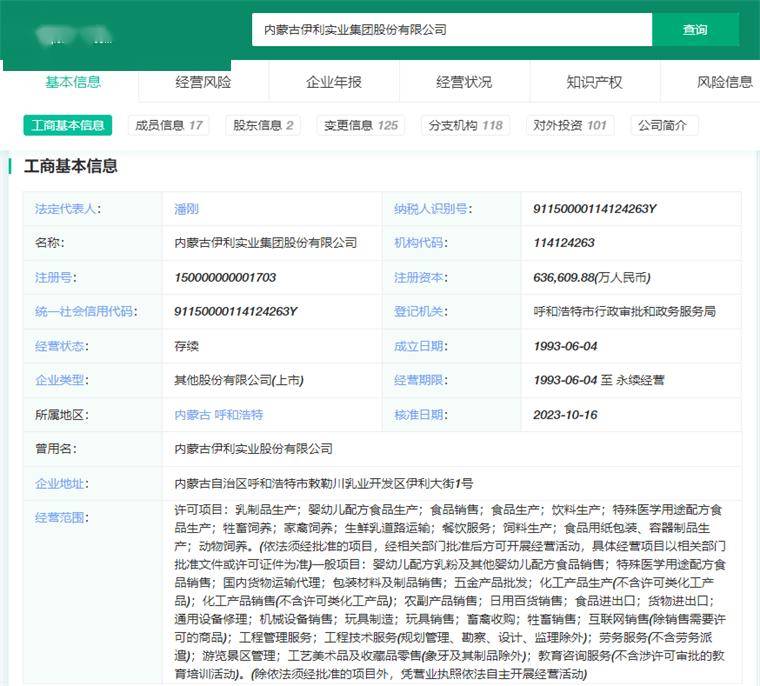View the 变更信息 125 section
Viewport: 760px width, 686px height.
point(361,126)
